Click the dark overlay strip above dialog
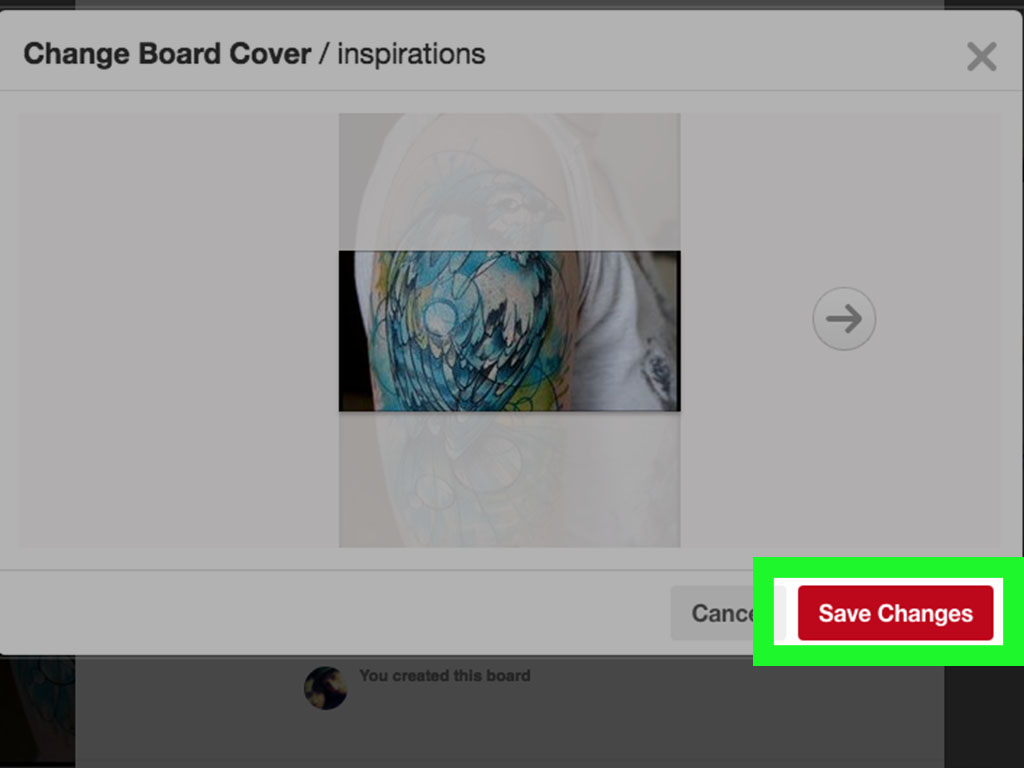The height and width of the screenshot is (768, 1024). click(x=509, y=4)
